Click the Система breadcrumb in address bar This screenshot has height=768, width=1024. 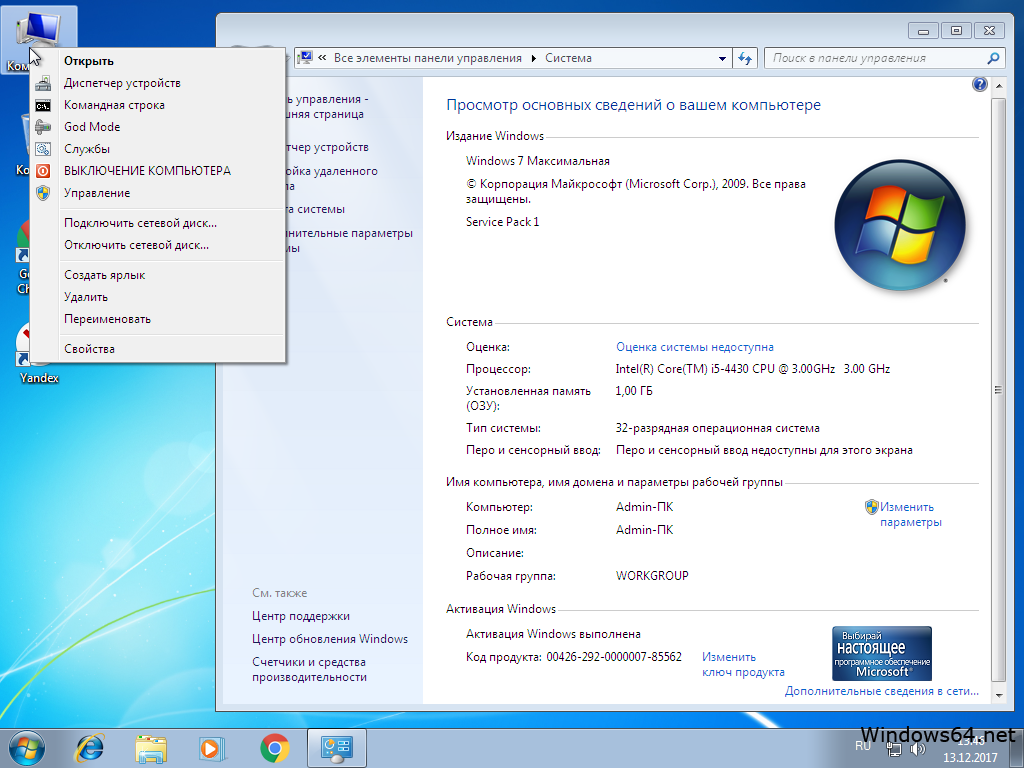click(x=568, y=58)
